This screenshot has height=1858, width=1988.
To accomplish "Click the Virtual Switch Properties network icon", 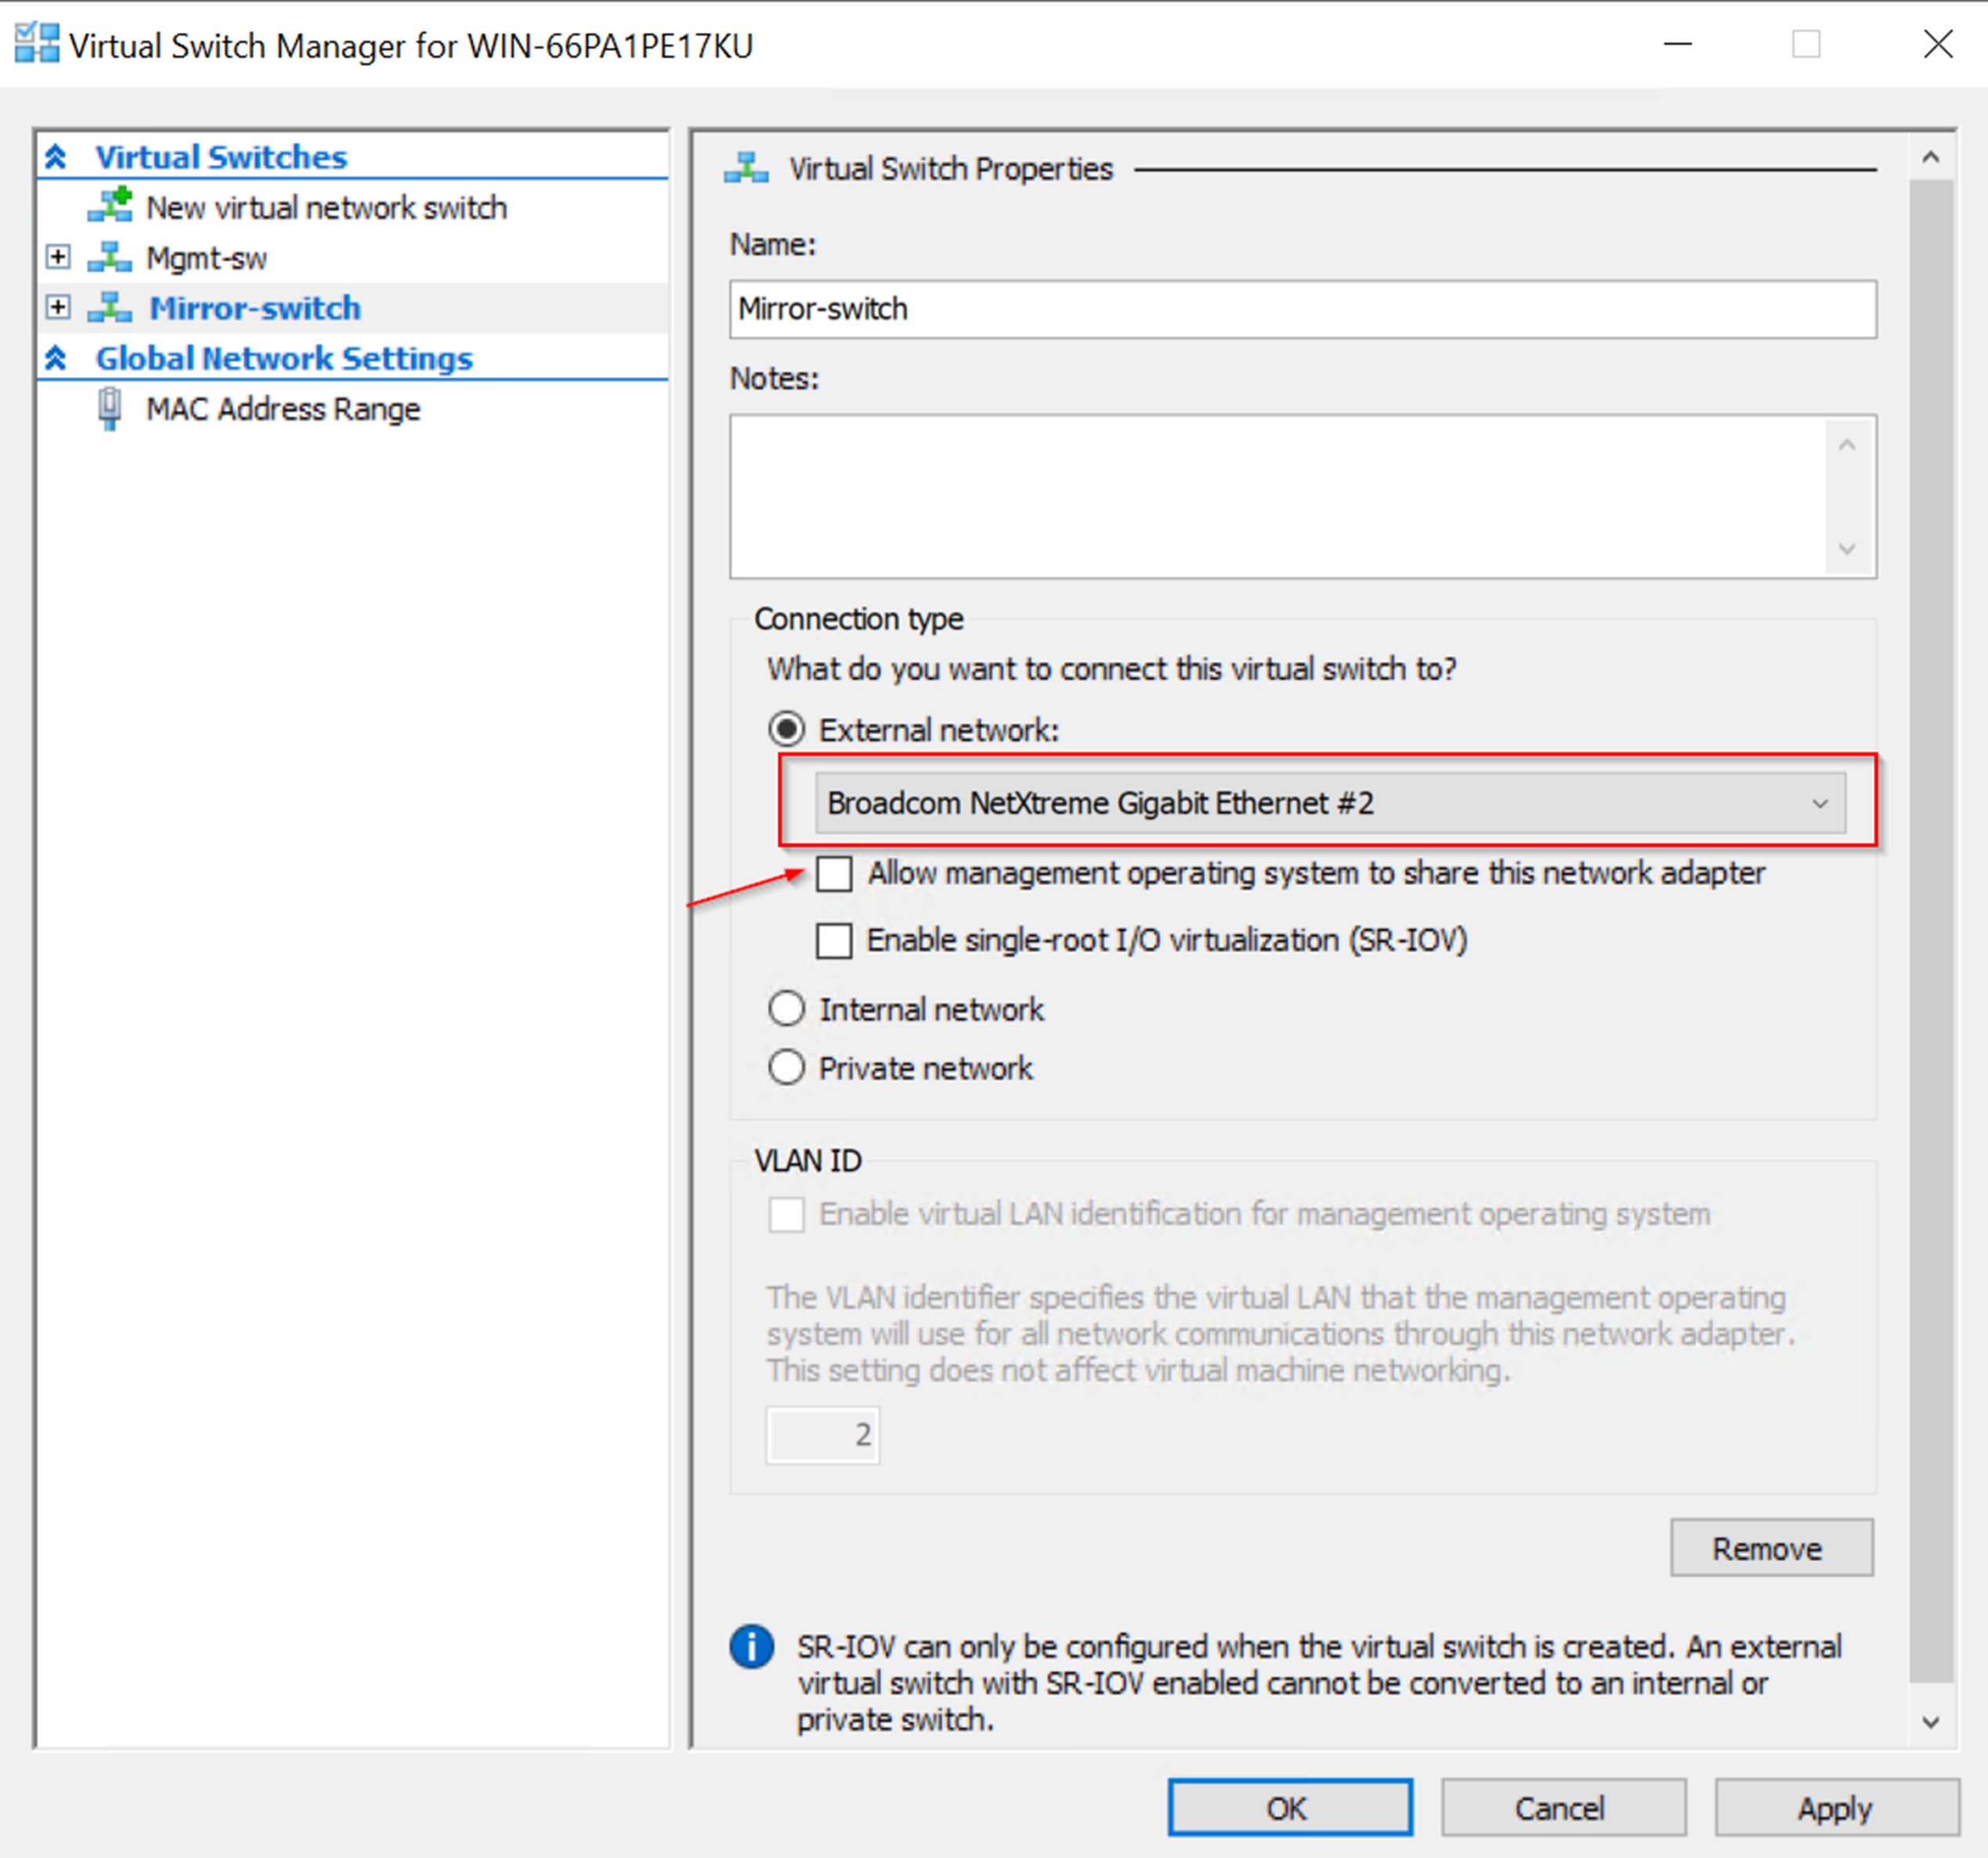I will pos(746,166).
